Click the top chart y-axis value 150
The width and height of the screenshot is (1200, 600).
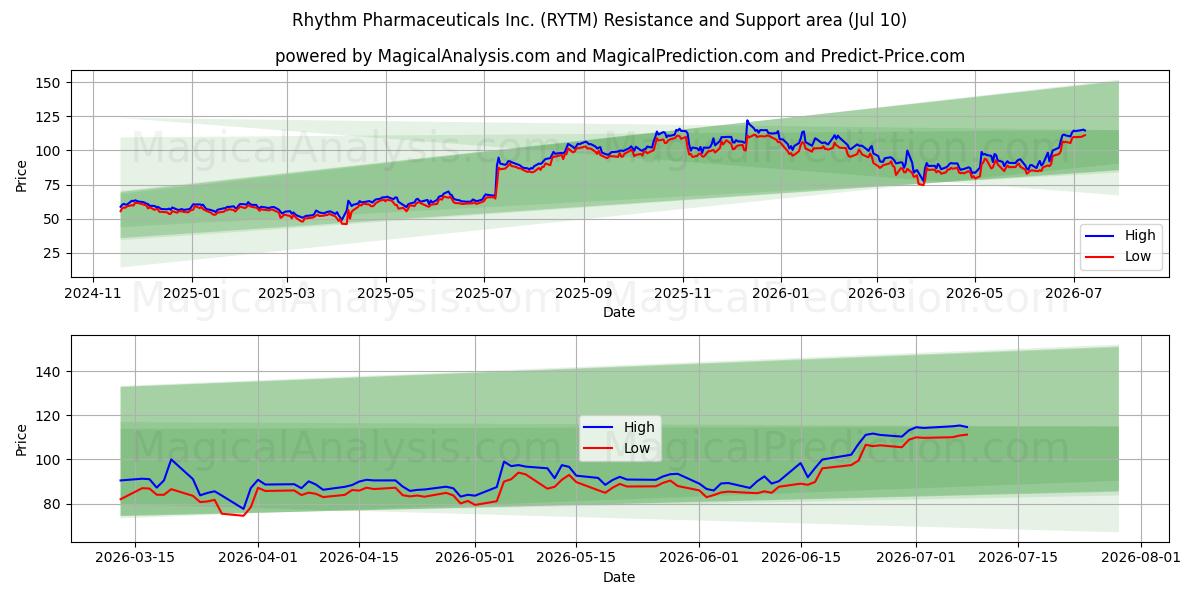click(x=50, y=83)
